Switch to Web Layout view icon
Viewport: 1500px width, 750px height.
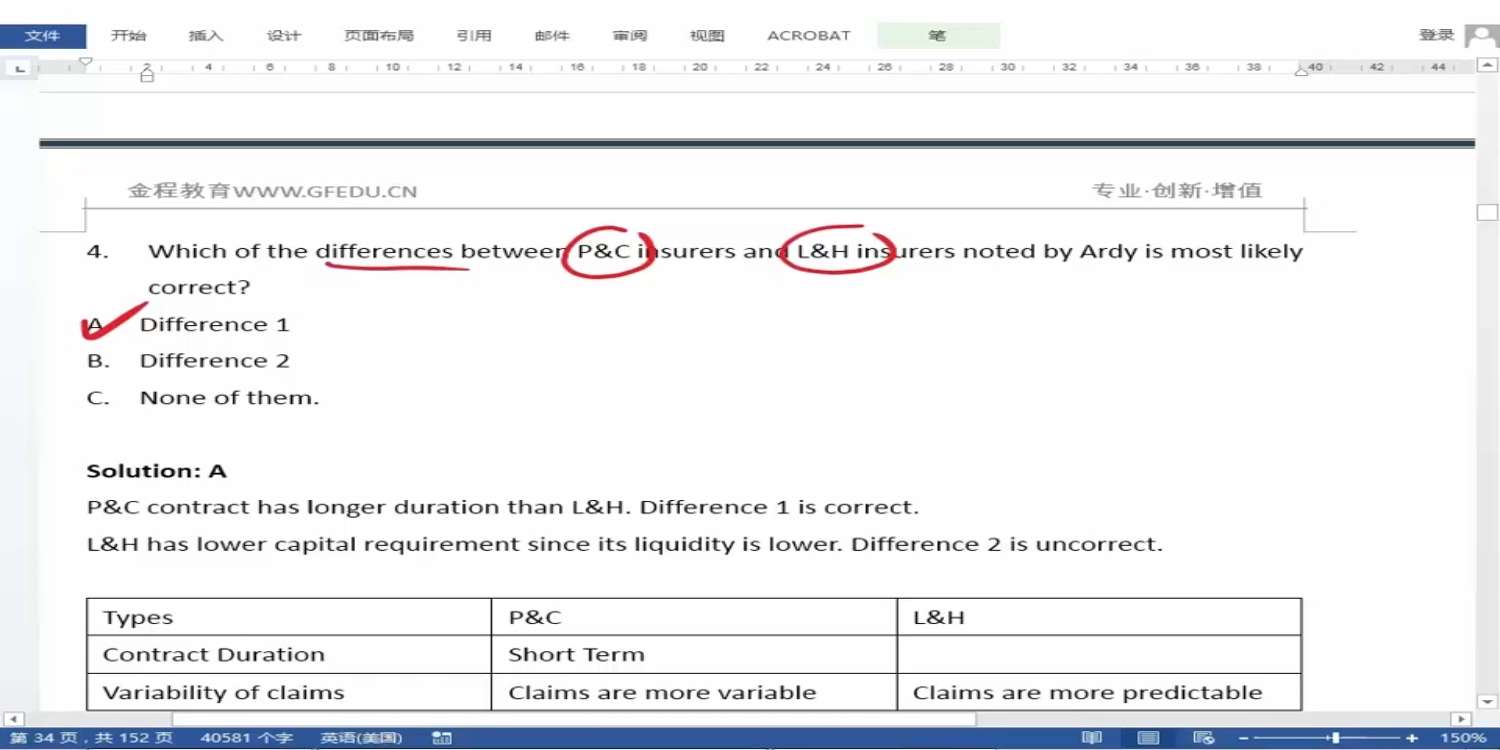pos(1204,738)
